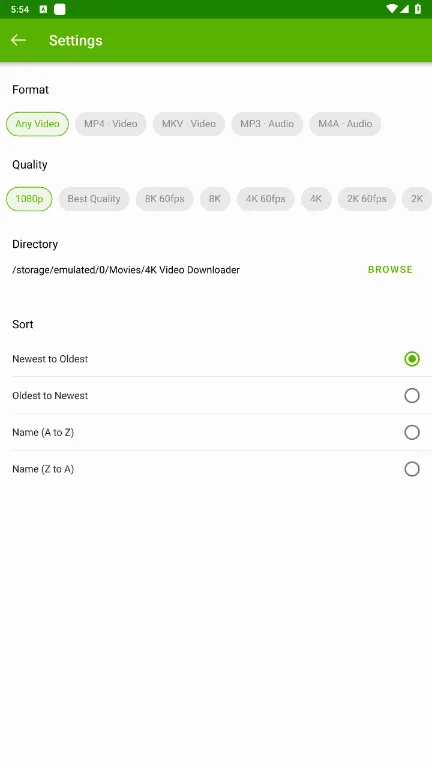Pick the 1080p quality chip

pyautogui.click(x=29, y=199)
